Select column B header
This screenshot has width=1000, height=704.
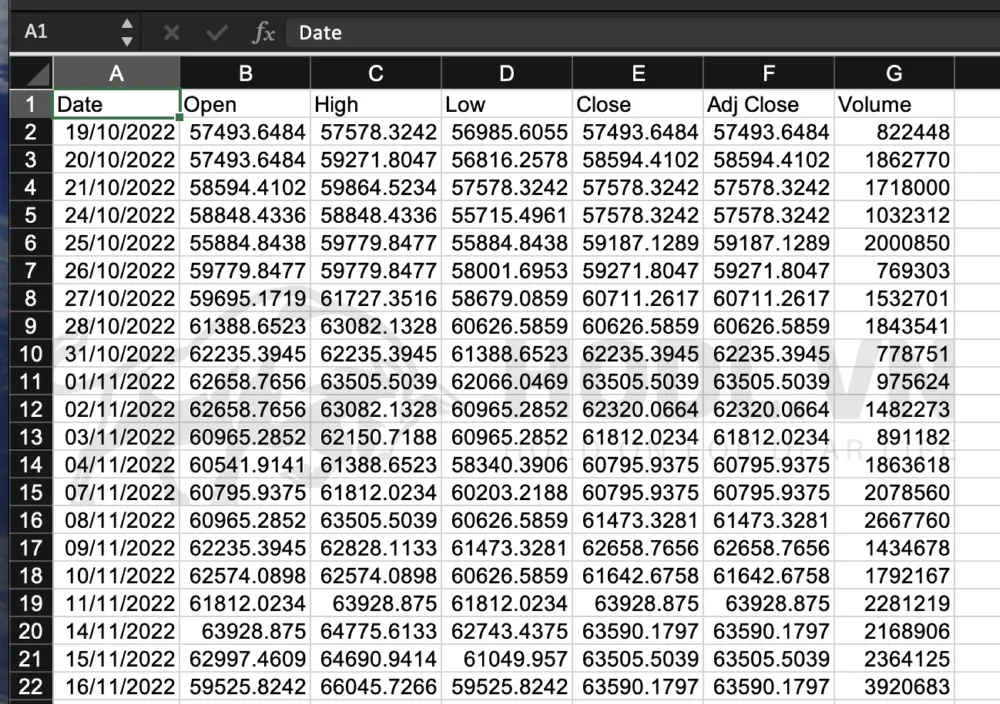click(244, 71)
